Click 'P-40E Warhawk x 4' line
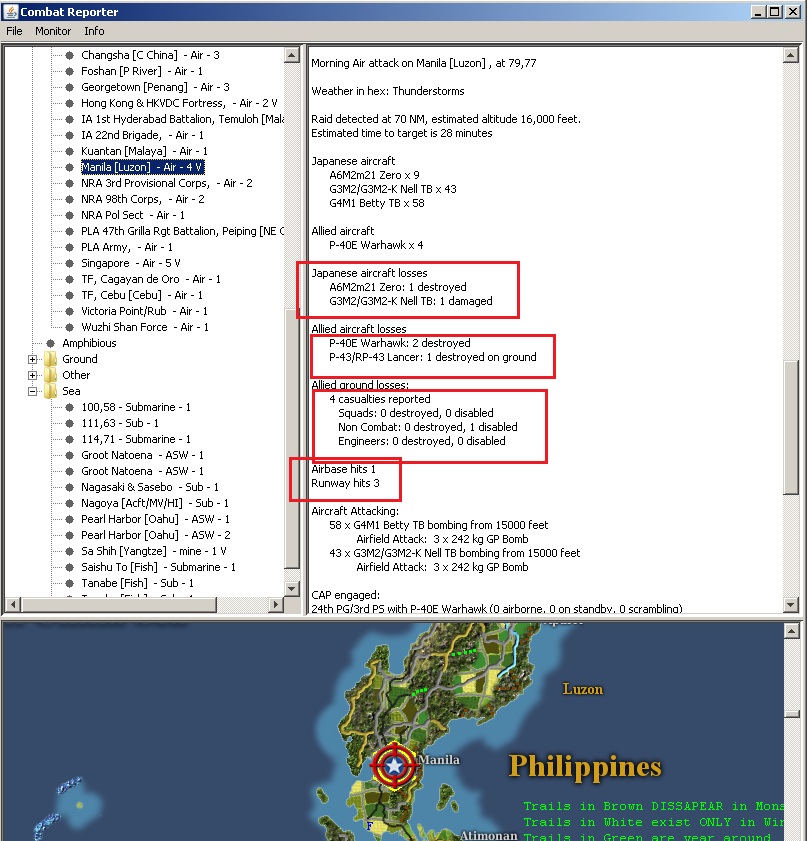807x841 pixels. click(x=376, y=245)
